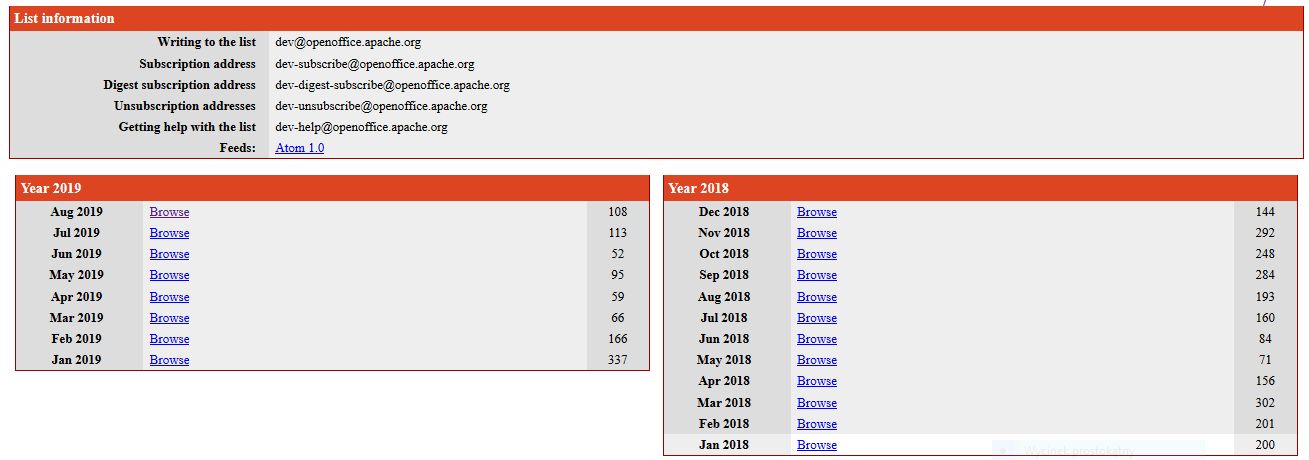Browse the Jun 2018 archive

[x=817, y=339]
